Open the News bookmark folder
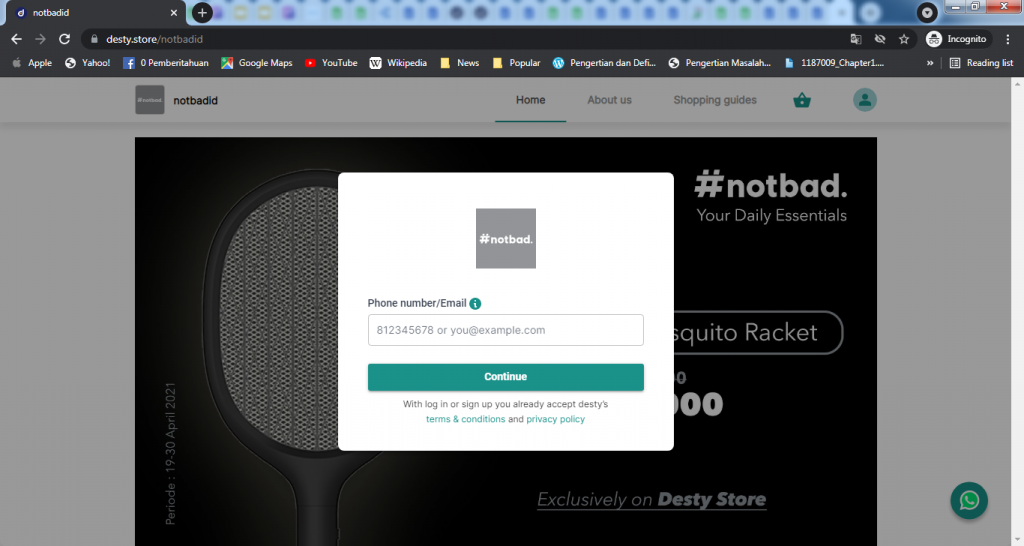 tap(460, 63)
